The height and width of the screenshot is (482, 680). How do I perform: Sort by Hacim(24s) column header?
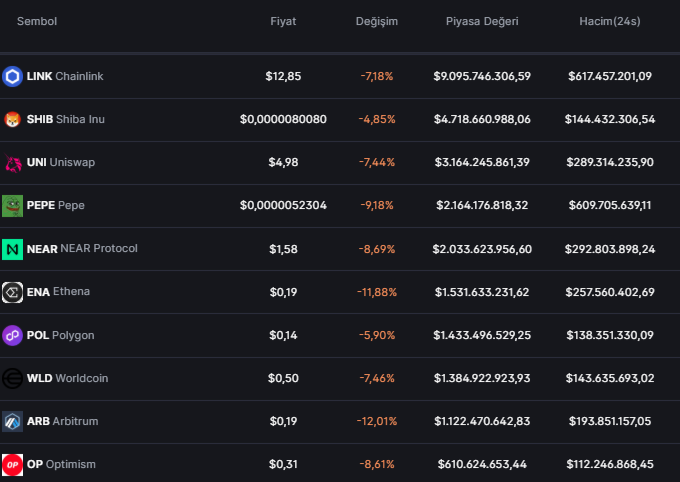610,21
